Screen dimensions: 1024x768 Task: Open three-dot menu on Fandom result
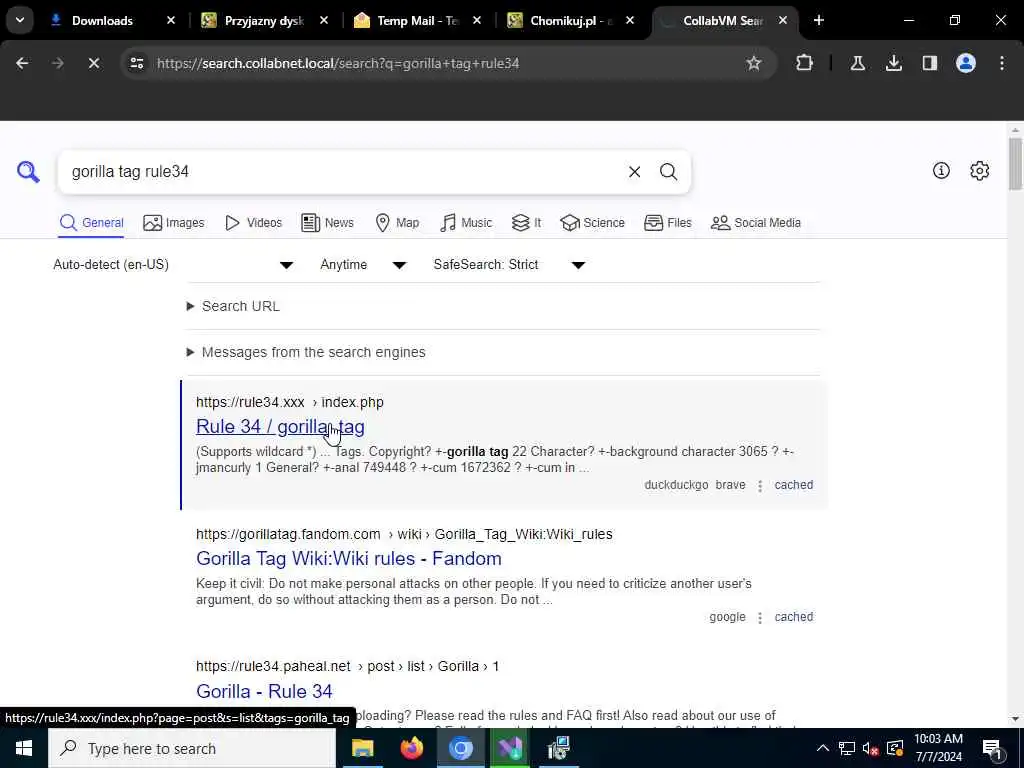(x=760, y=618)
